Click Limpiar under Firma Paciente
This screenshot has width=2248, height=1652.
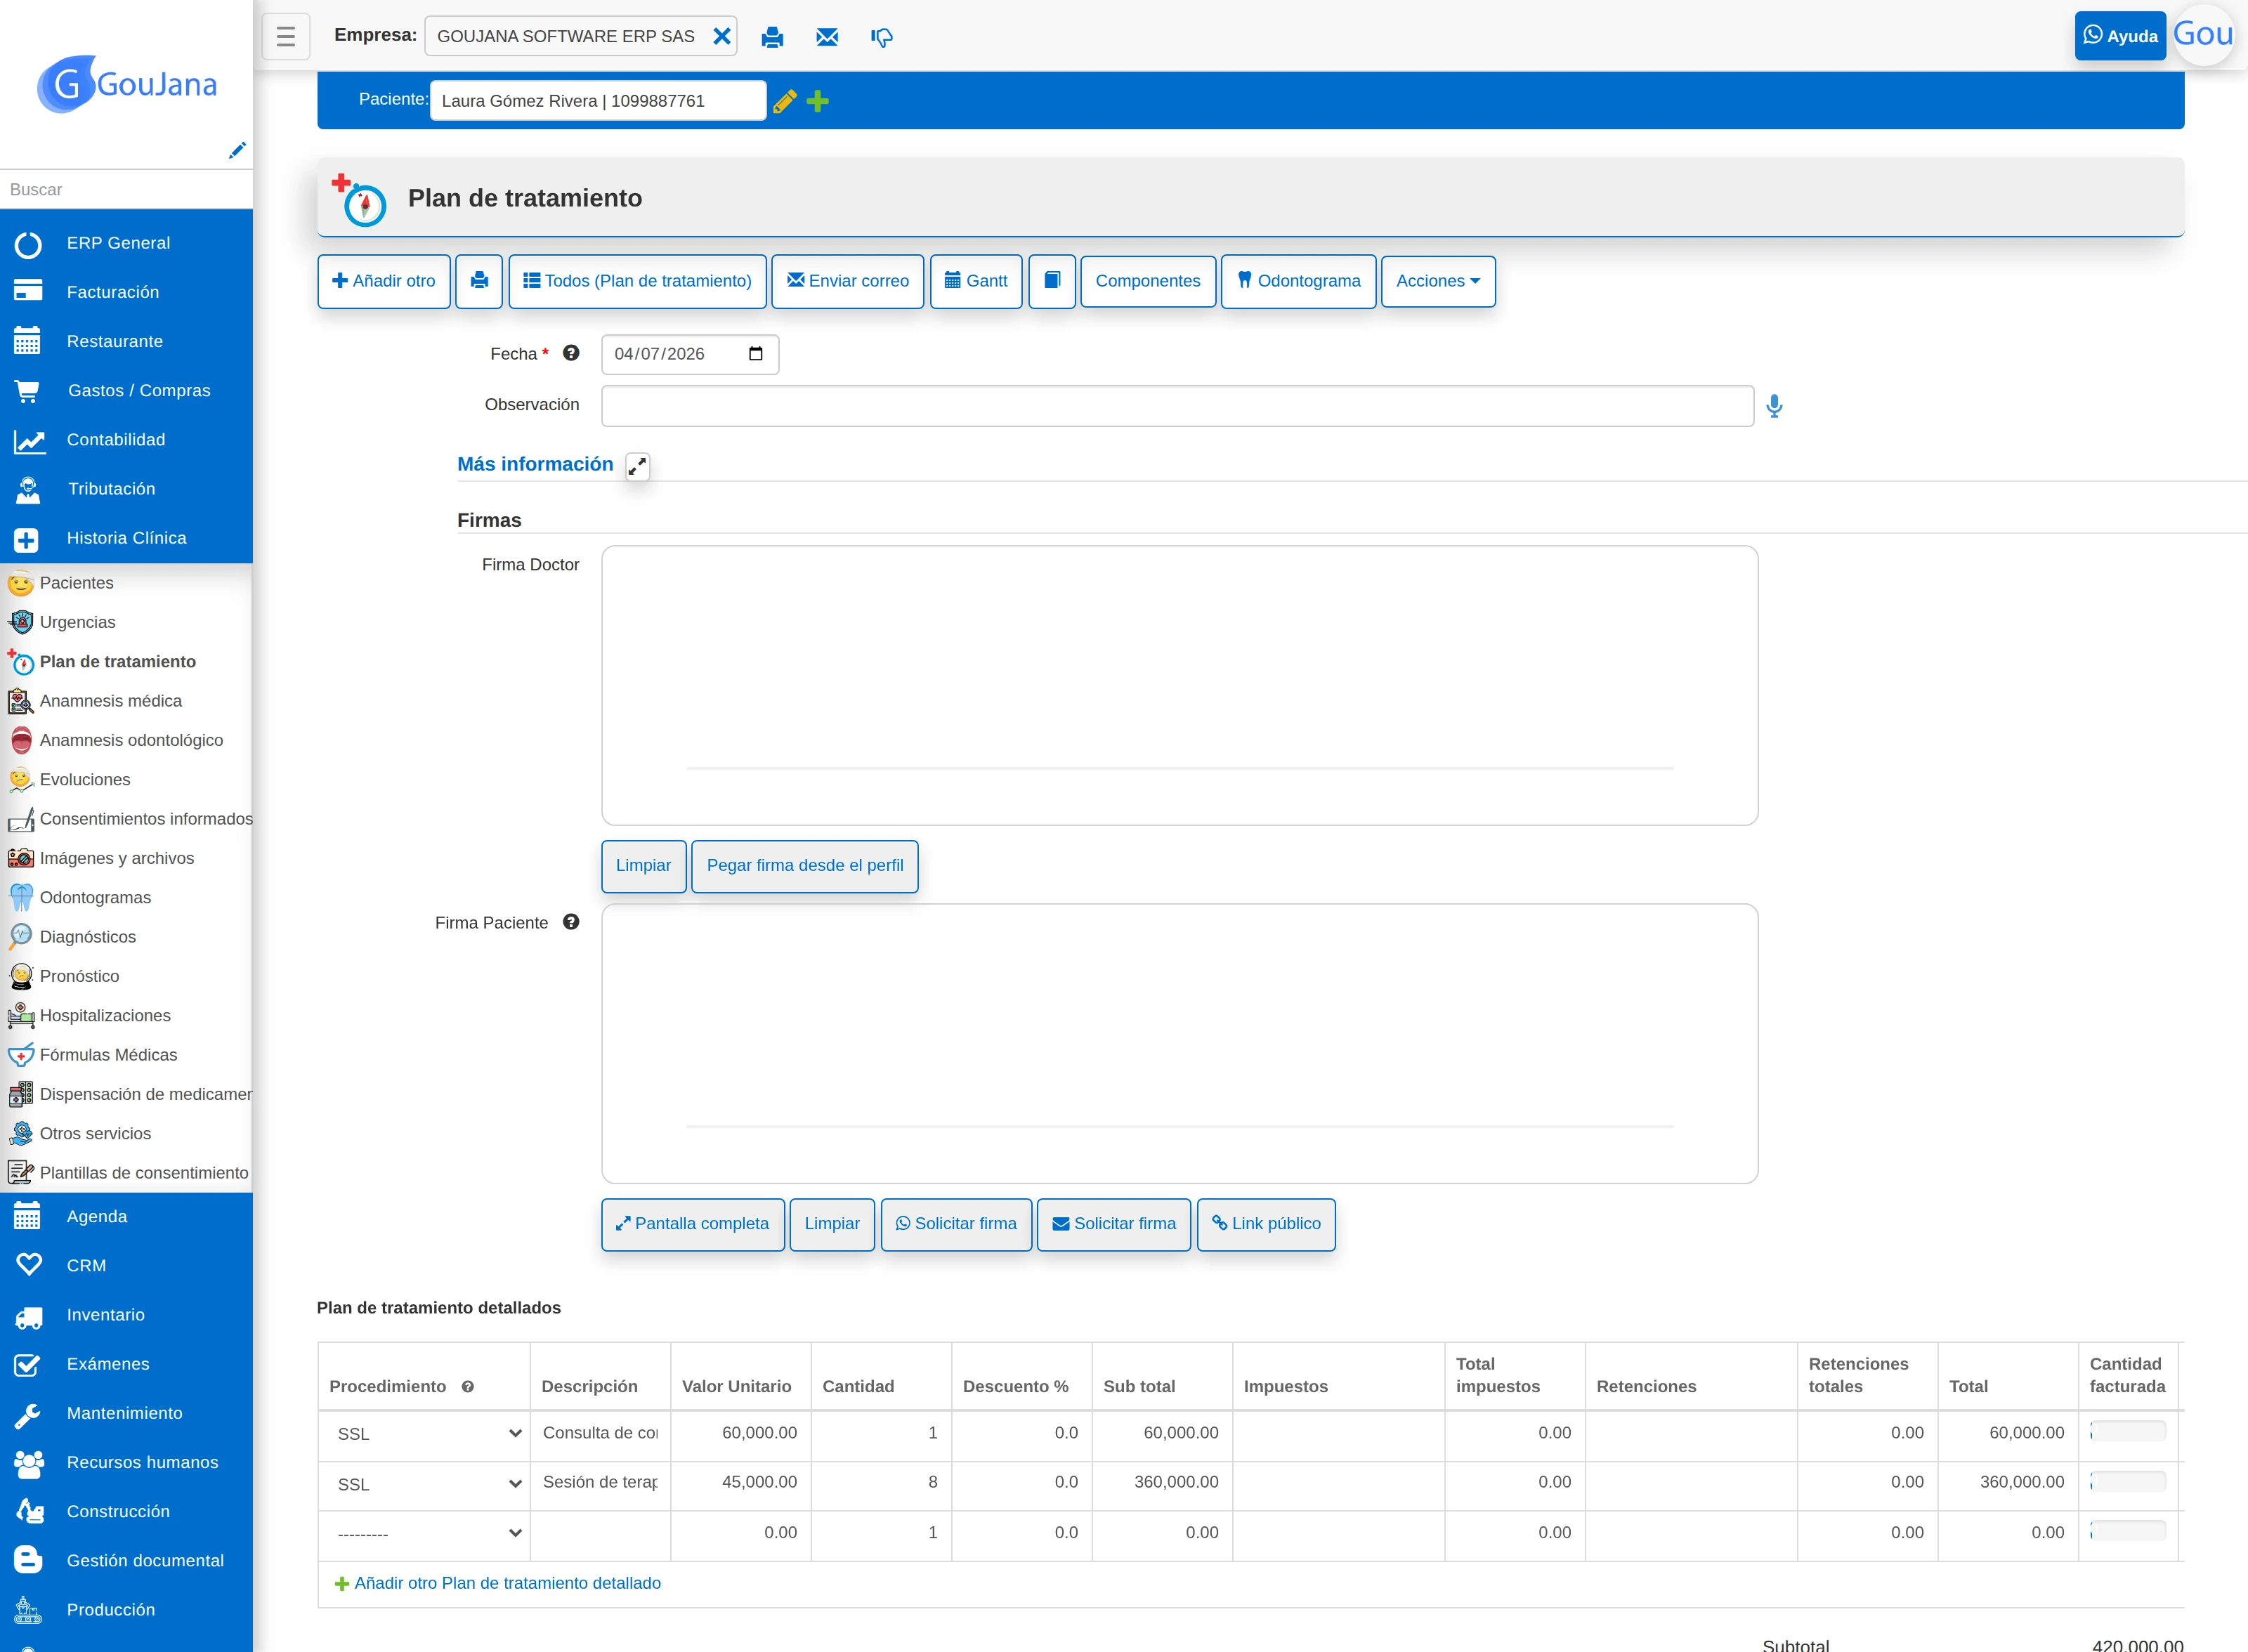click(x=832, y=1224)
